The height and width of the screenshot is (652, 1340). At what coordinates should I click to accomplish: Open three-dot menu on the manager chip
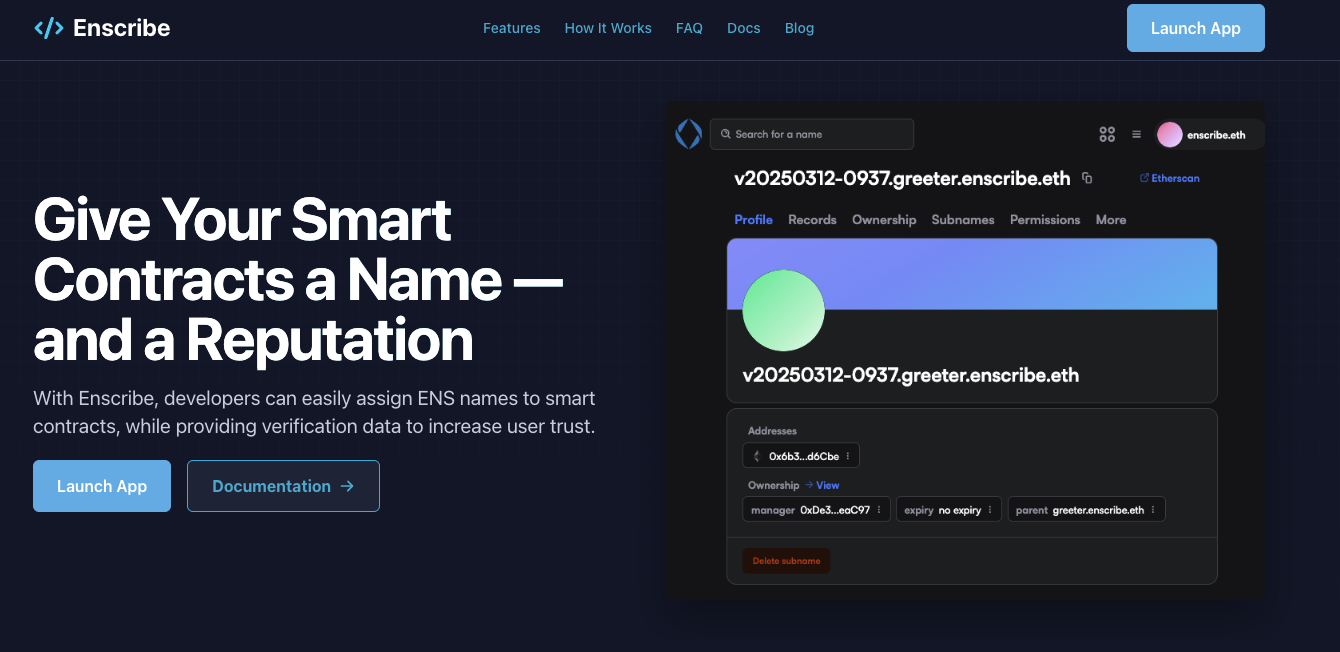pyautogui.click(x=879, y=510)
